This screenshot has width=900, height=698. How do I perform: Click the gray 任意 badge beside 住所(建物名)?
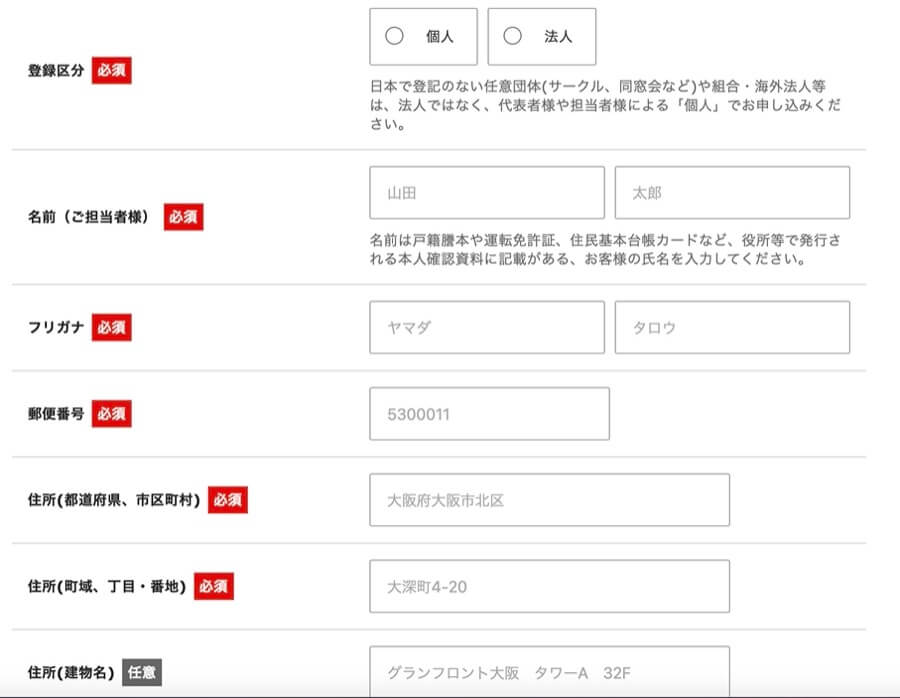[142, 672]
